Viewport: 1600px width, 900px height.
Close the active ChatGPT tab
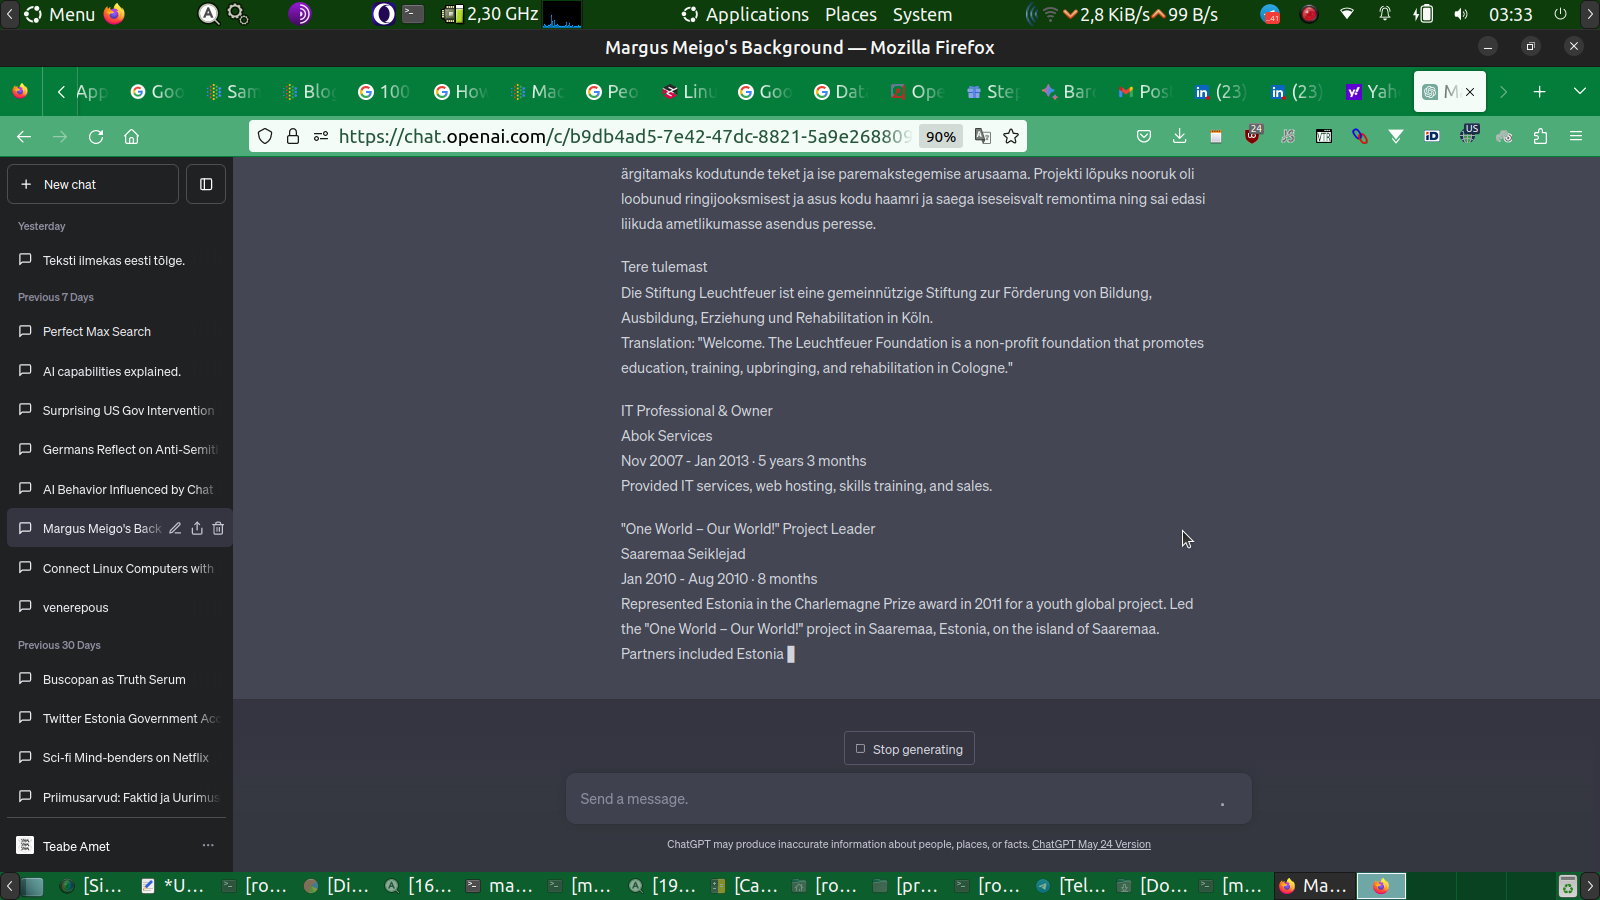1470,92
